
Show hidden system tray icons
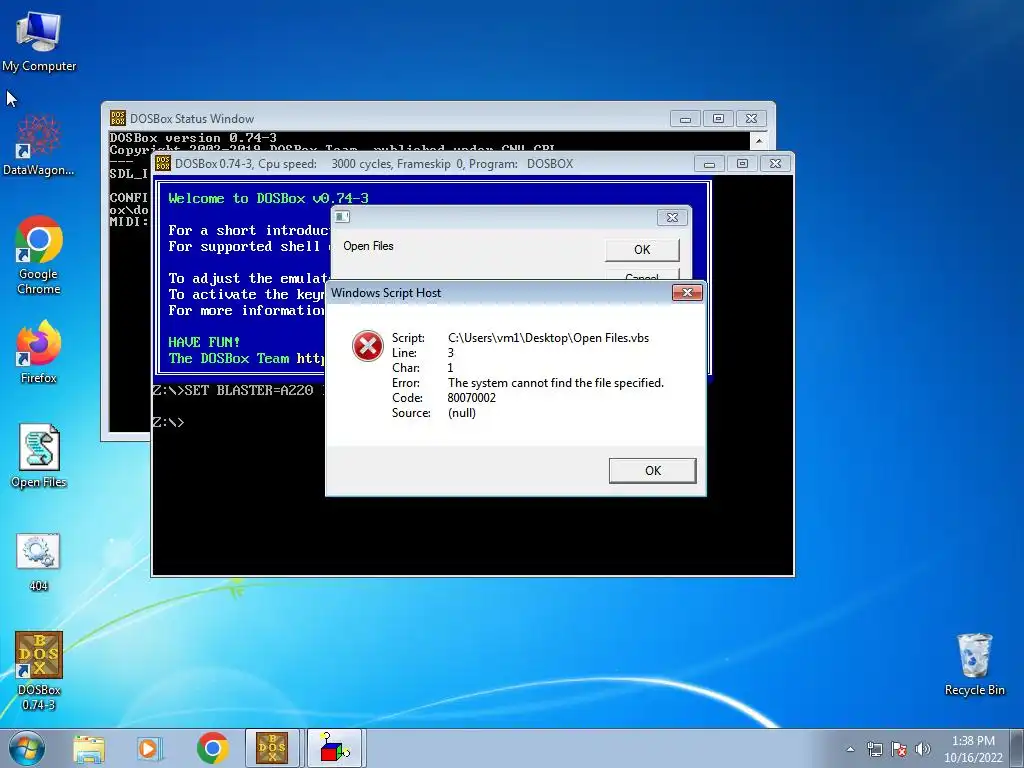pyautogui.click(x=850, y=749)
